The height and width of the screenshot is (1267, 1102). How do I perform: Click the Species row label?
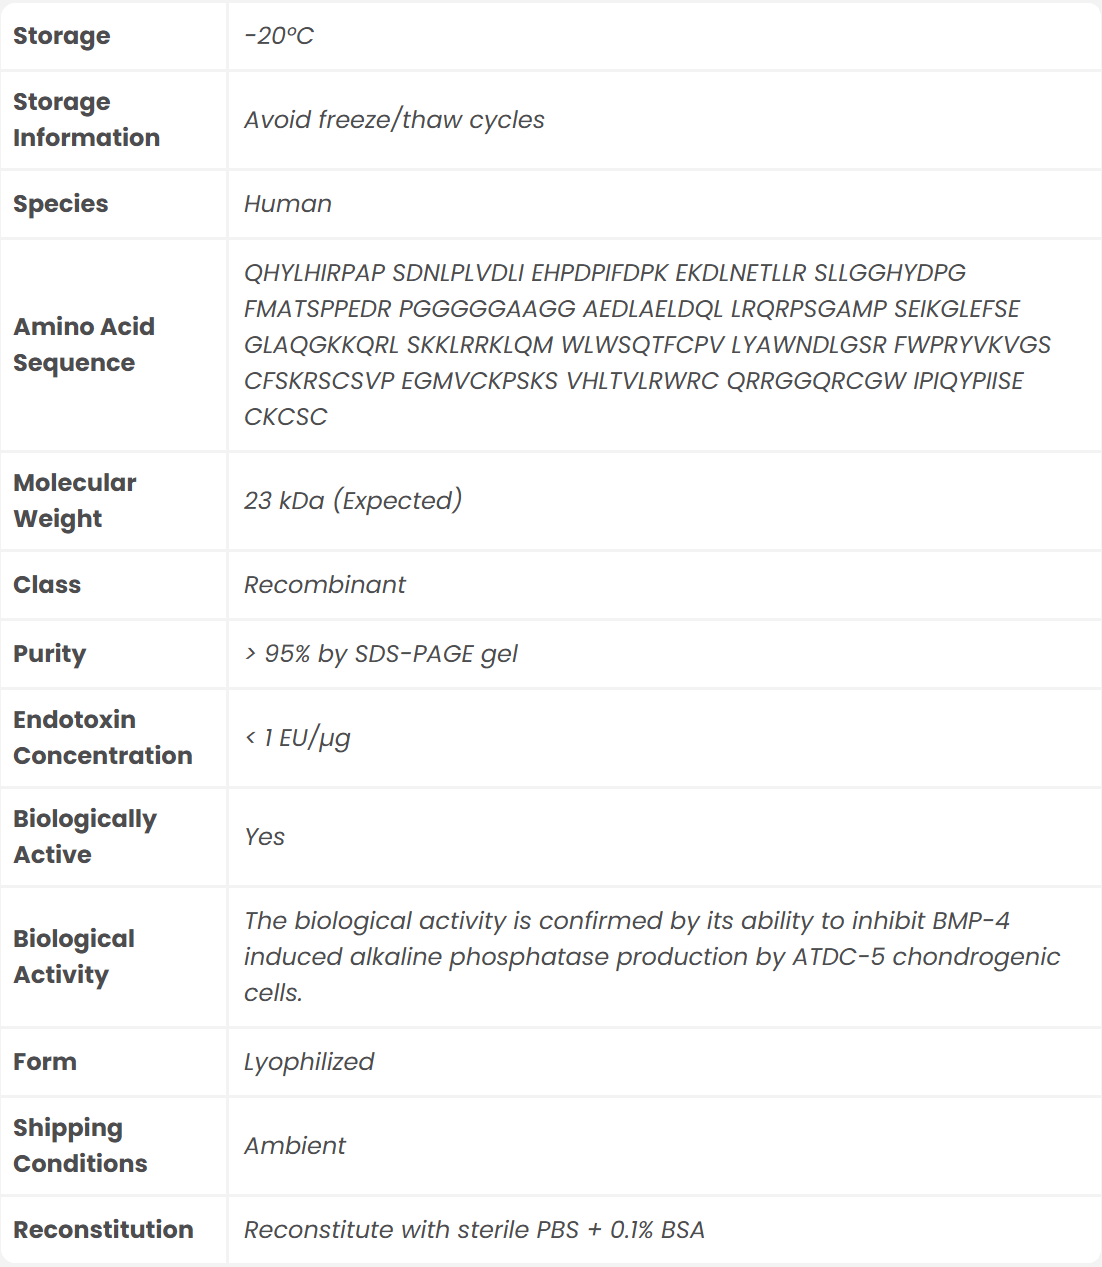click(61, 204)
